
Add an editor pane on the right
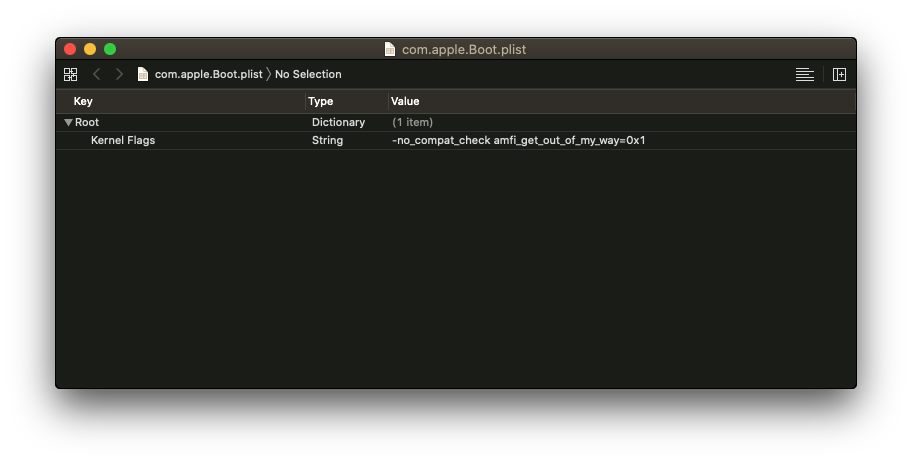pyautogui.click(x=839, y=74)
